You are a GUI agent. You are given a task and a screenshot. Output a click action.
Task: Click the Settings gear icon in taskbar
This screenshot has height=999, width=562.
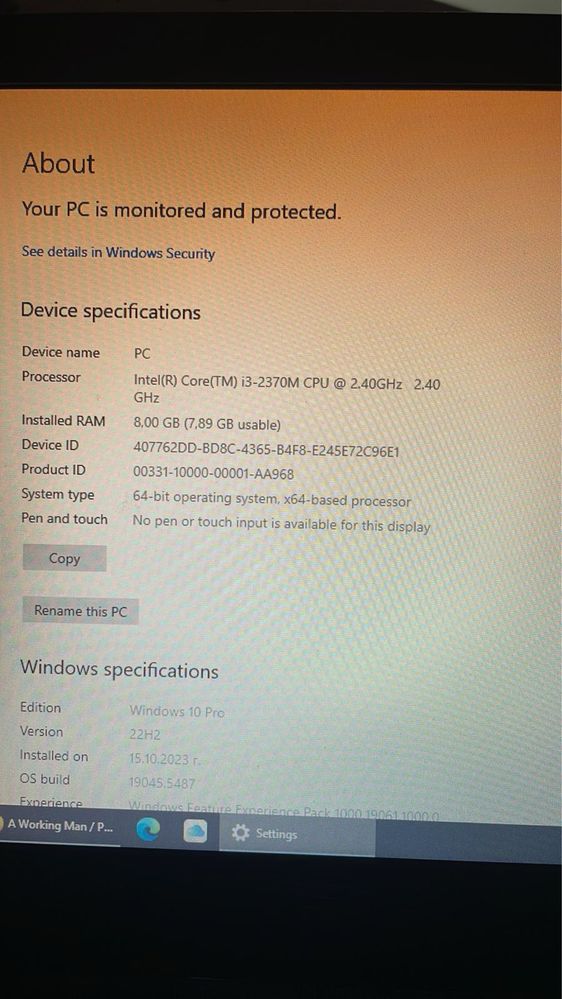(x=240, y=833)
